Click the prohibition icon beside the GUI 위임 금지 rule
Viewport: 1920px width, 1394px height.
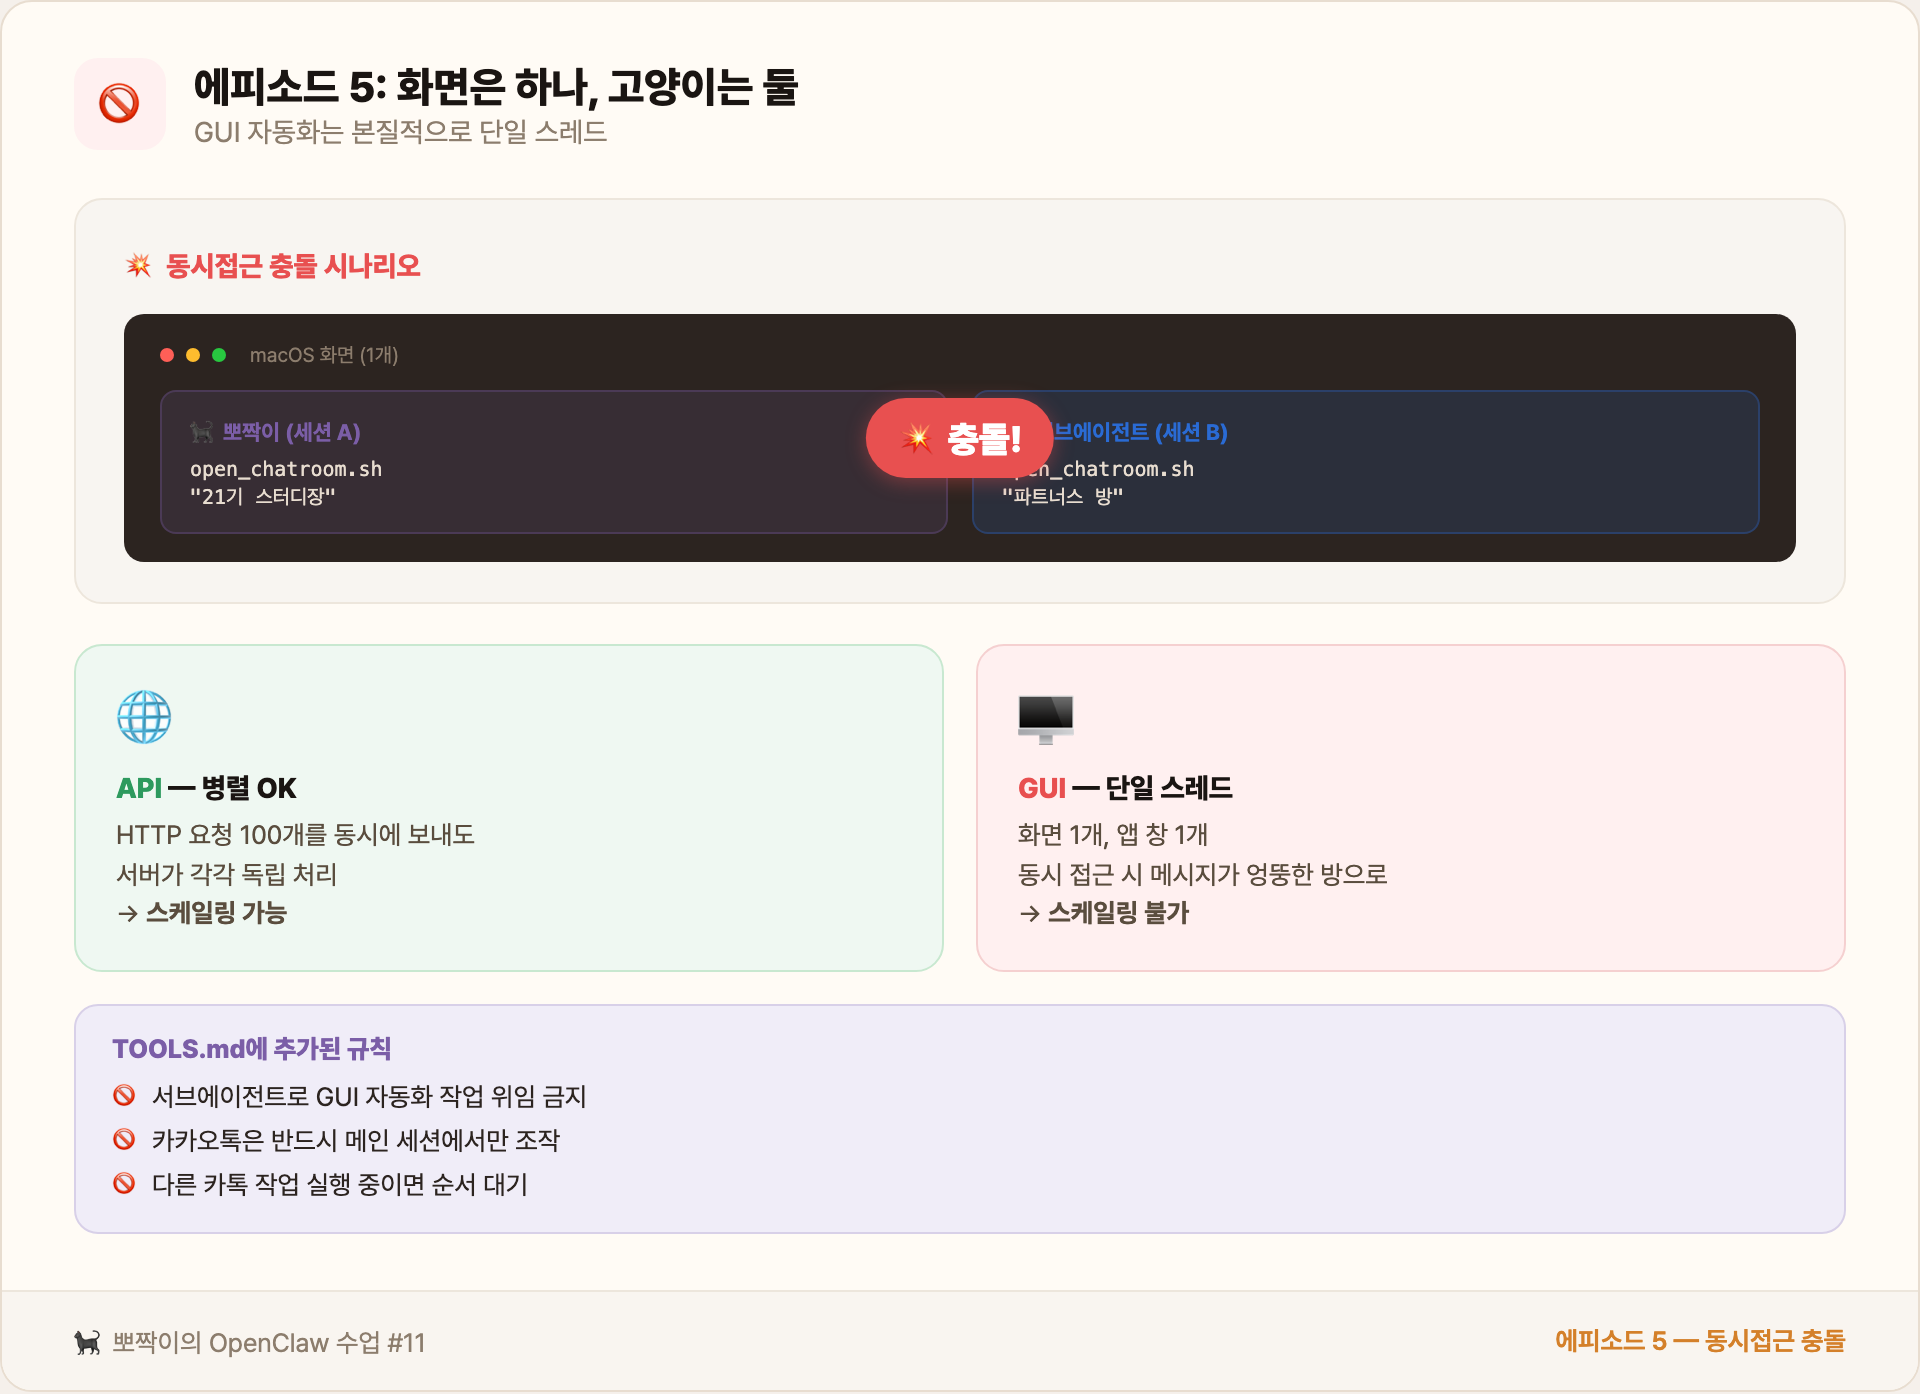[125, 1095]
